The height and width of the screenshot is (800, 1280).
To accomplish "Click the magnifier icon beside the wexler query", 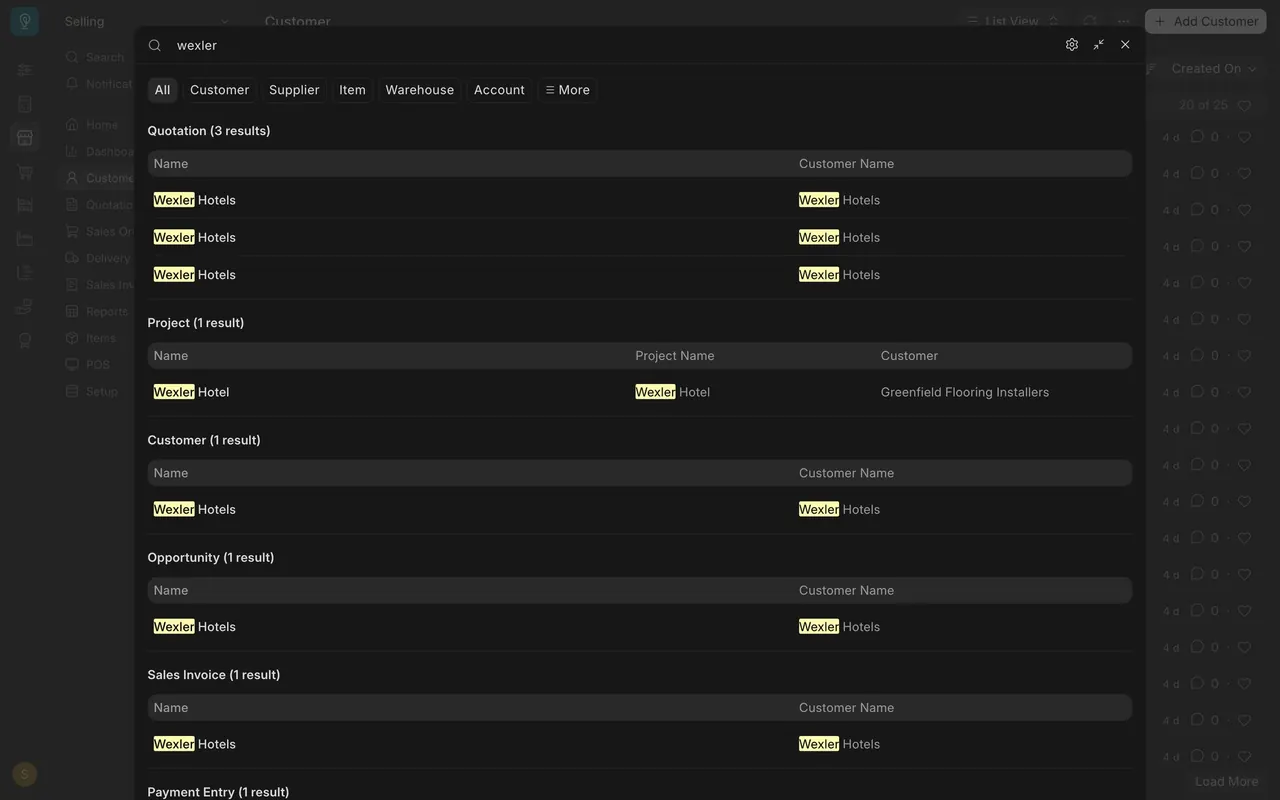I will pos(155,45).
